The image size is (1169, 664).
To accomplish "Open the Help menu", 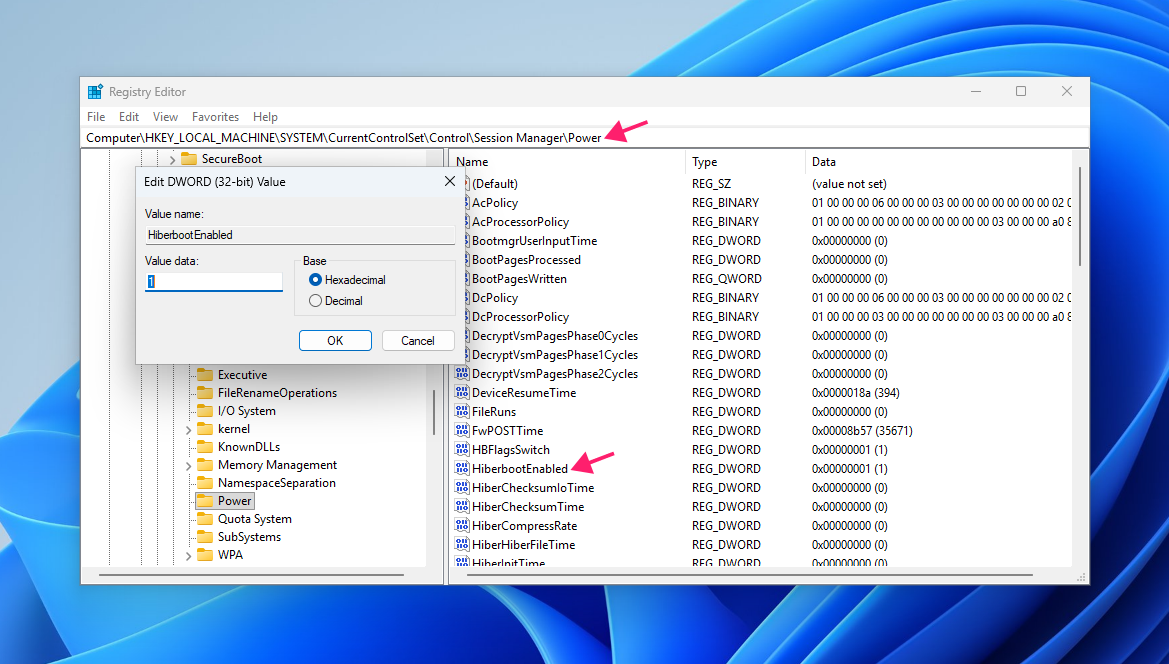I will point(265,116).
